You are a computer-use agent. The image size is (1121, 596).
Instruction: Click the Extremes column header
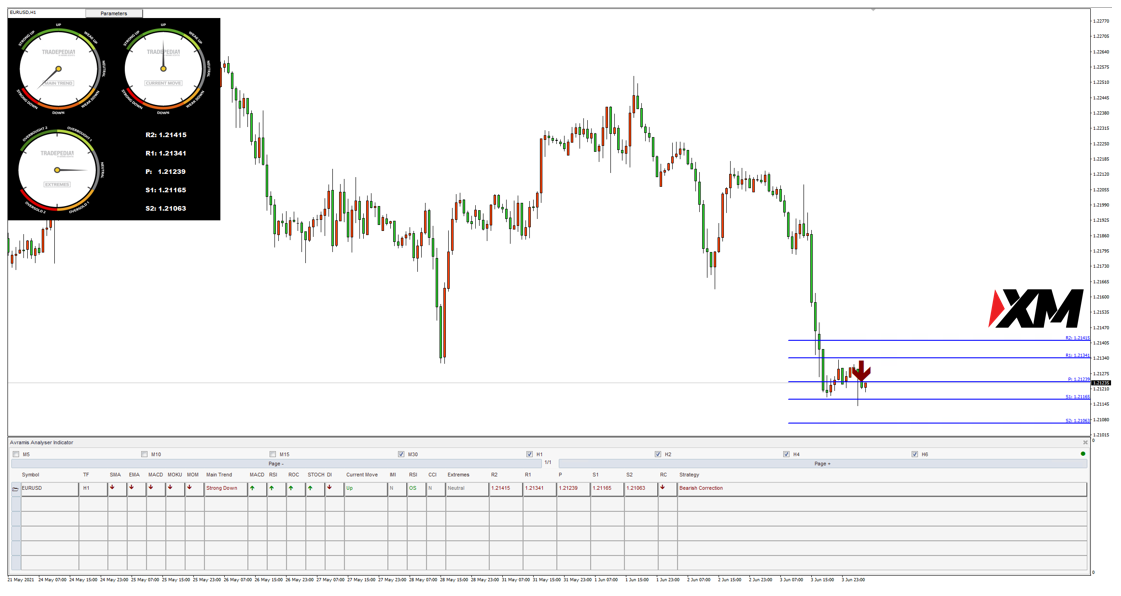(x=458, y=475)
